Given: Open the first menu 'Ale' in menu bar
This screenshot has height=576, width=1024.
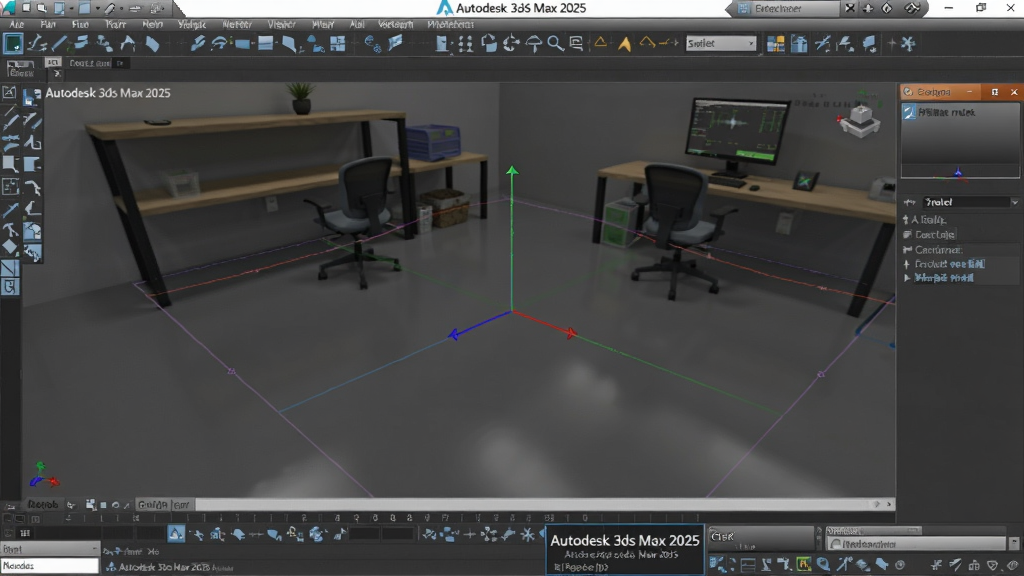Looking at the screenshot, I should [x=16, y=24].
